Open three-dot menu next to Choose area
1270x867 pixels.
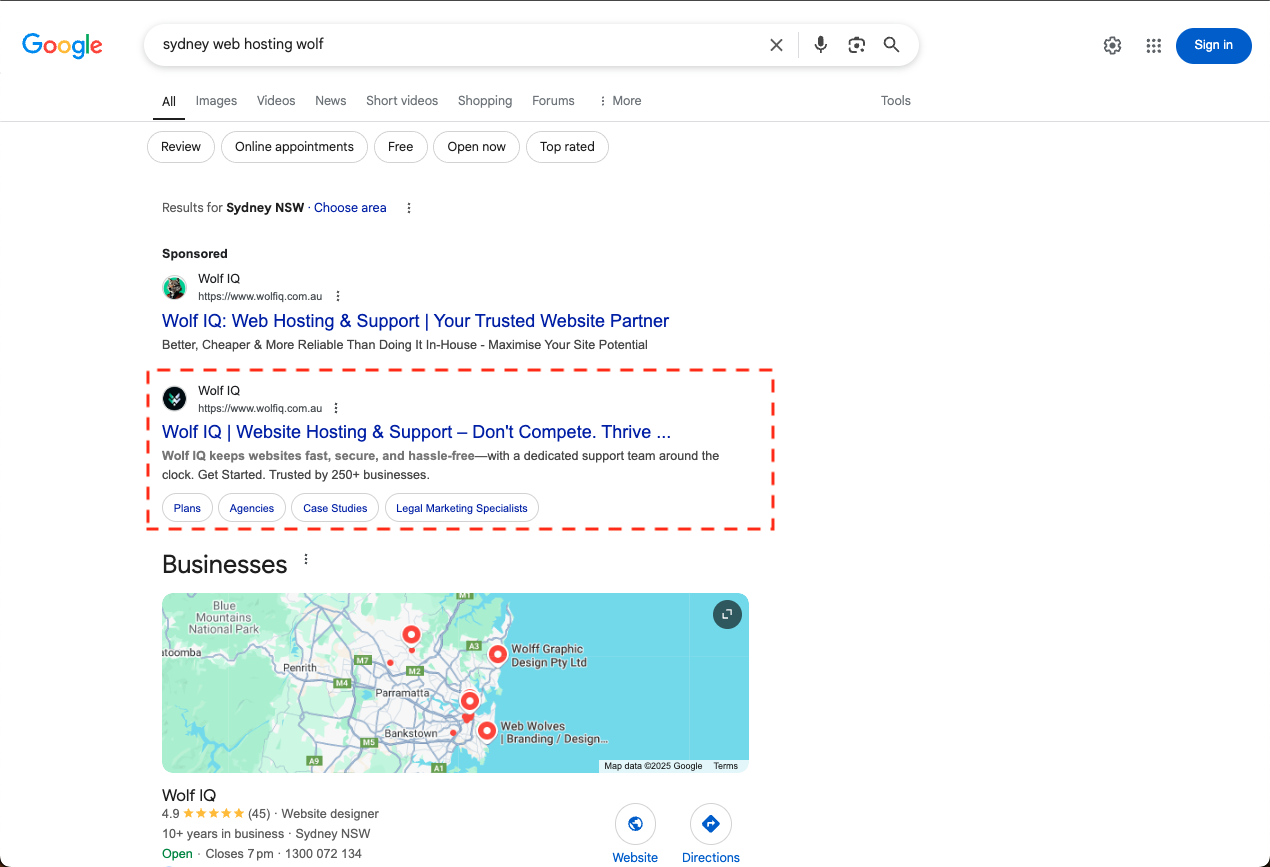point(408,208)
